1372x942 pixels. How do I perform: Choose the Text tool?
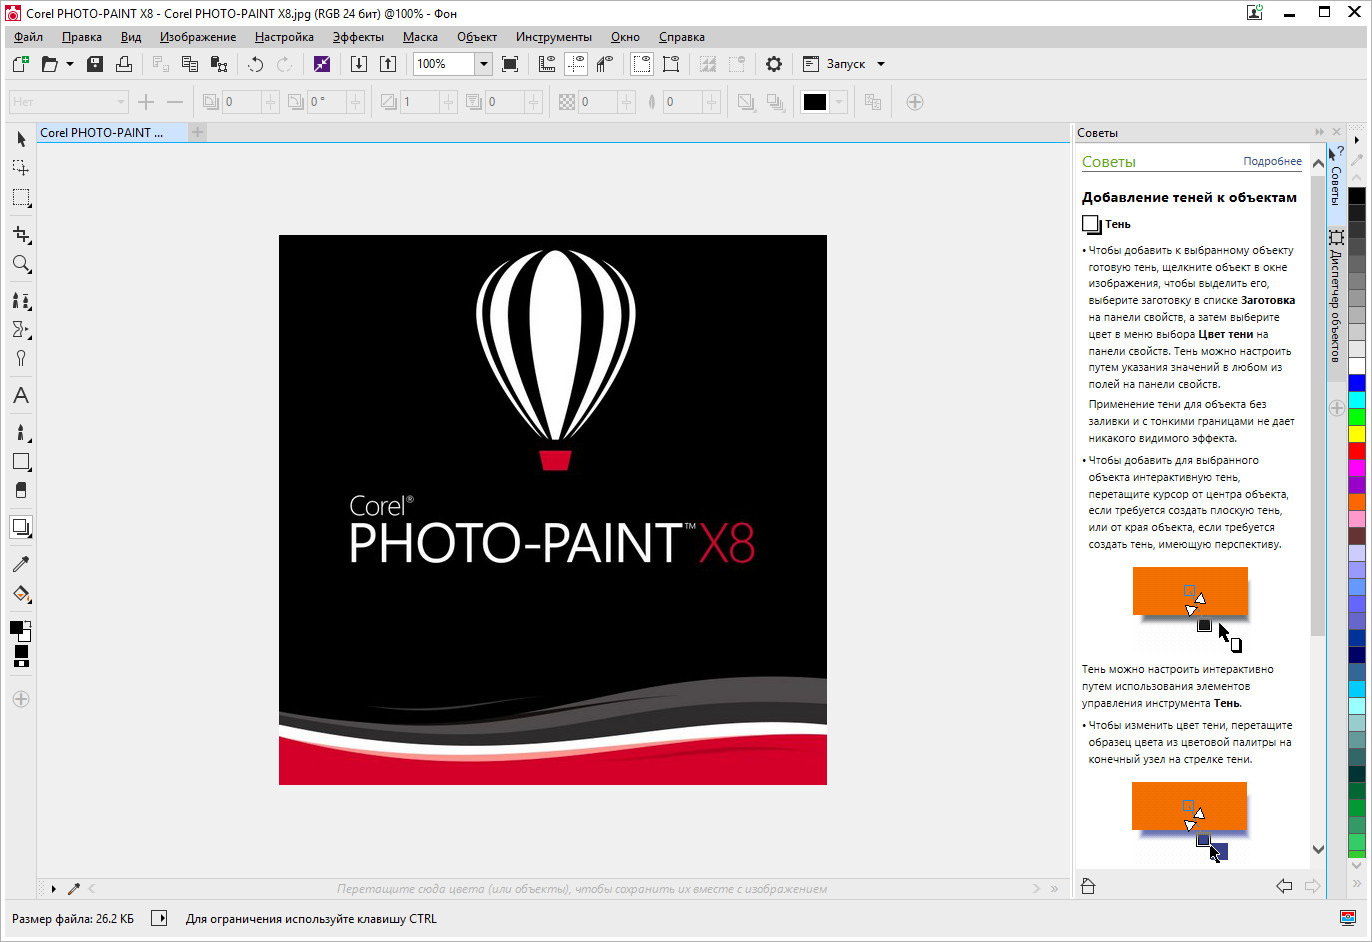[21, 396]
